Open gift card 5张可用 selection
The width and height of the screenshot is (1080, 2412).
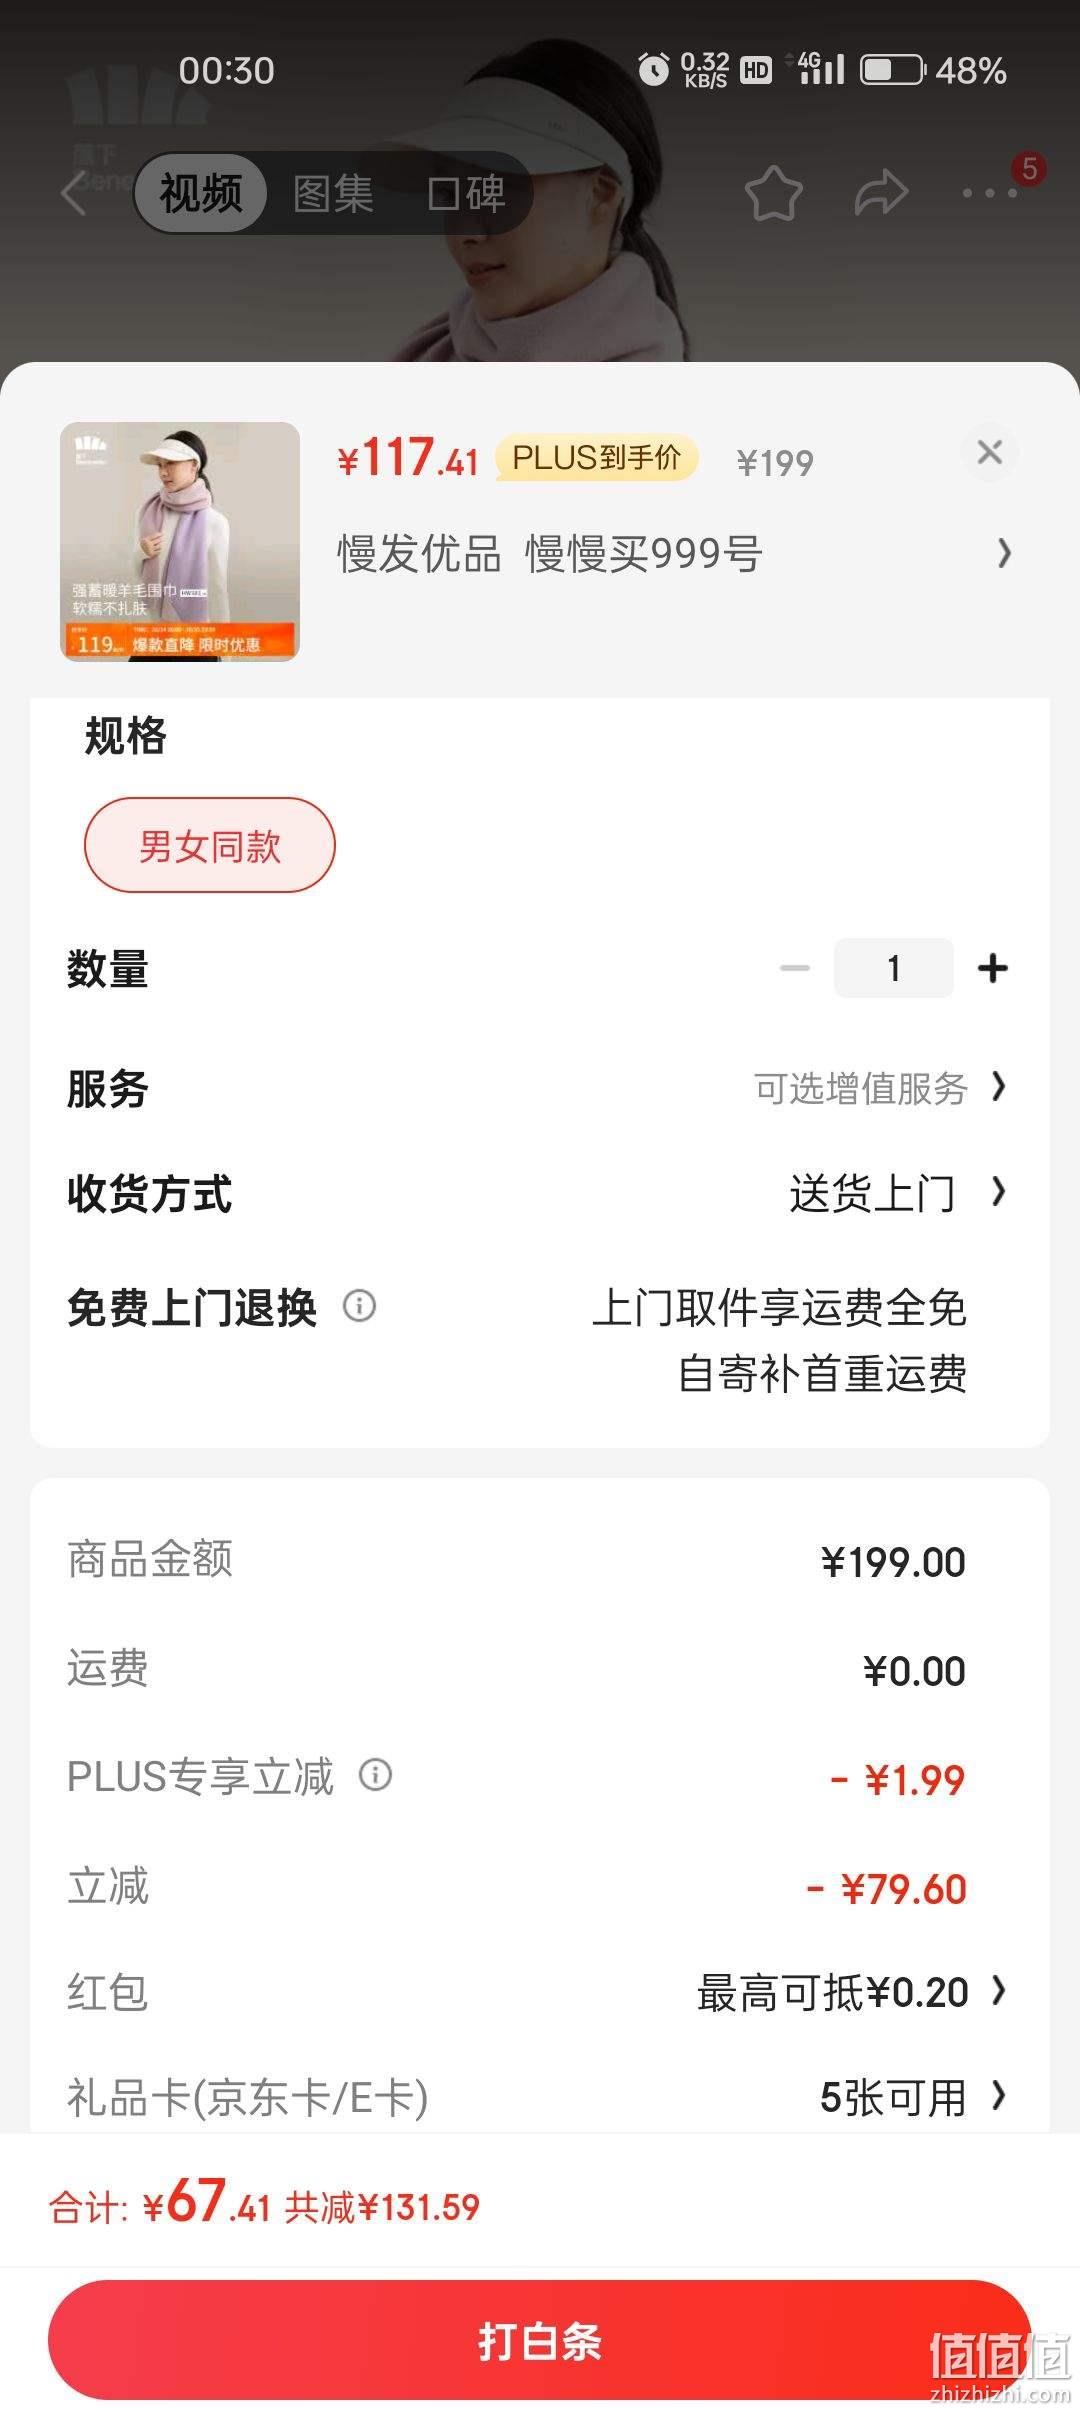[912, 2097]
